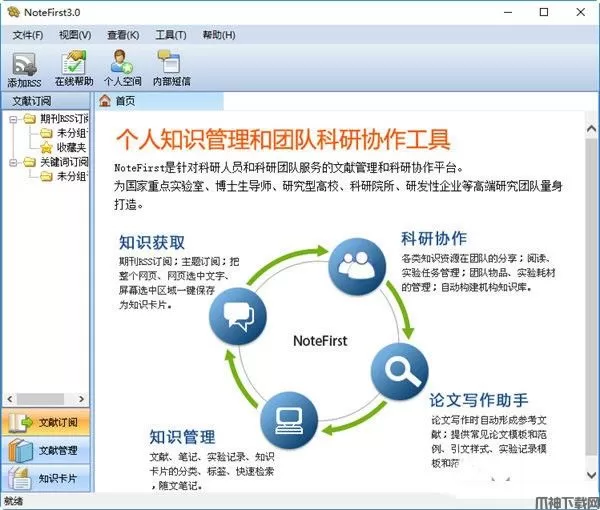
Task: Click the 文献订阅 panel header
Action: coord(46,101)
